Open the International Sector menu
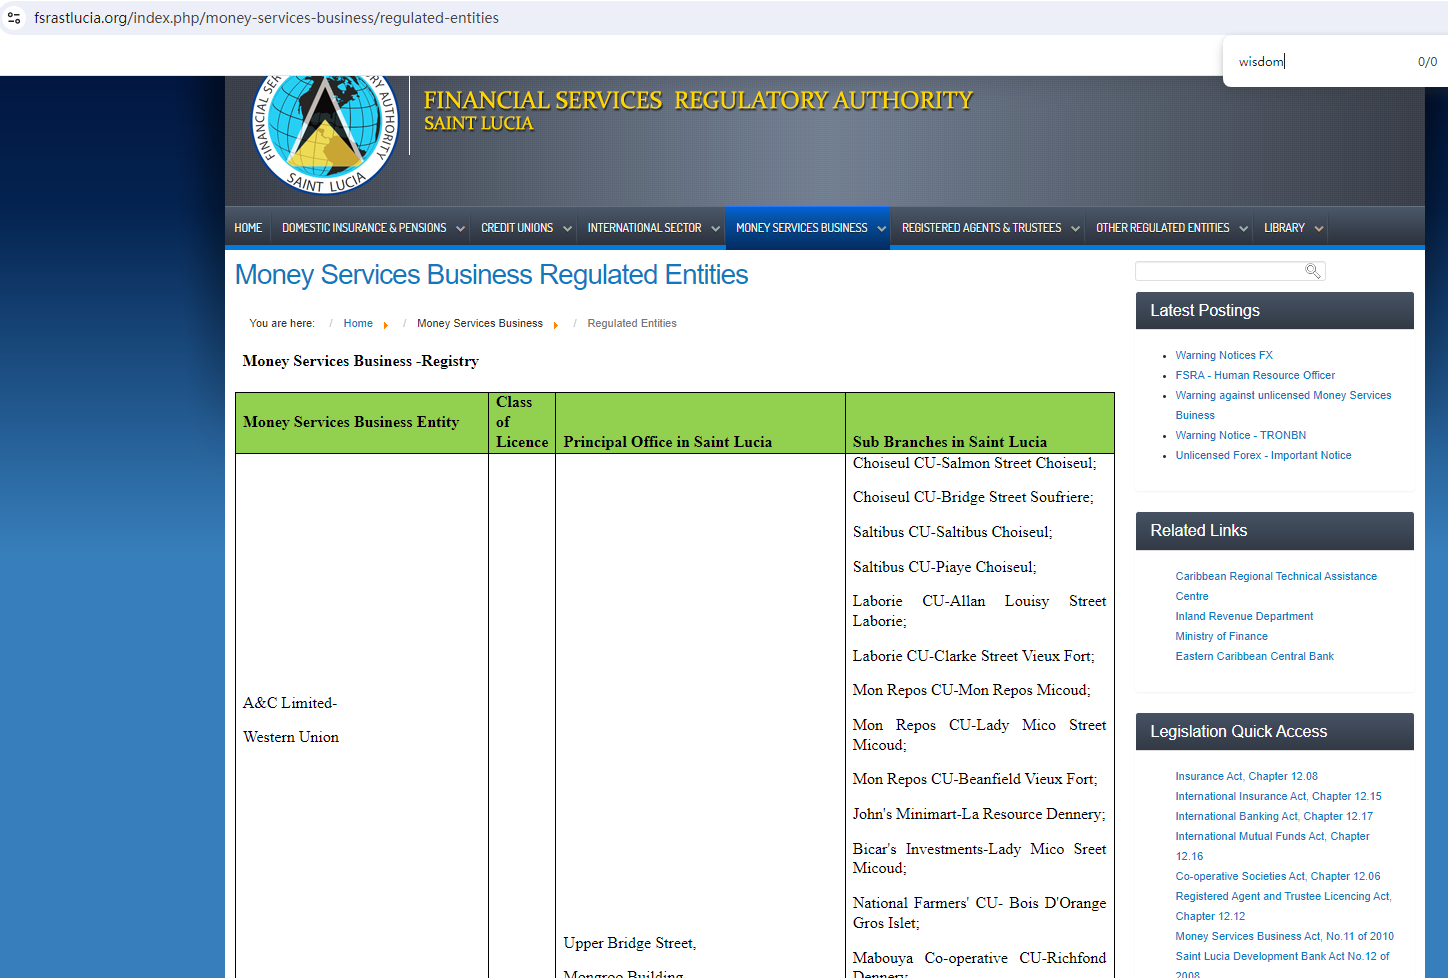Screen dimensions: 1448x978 644,228
